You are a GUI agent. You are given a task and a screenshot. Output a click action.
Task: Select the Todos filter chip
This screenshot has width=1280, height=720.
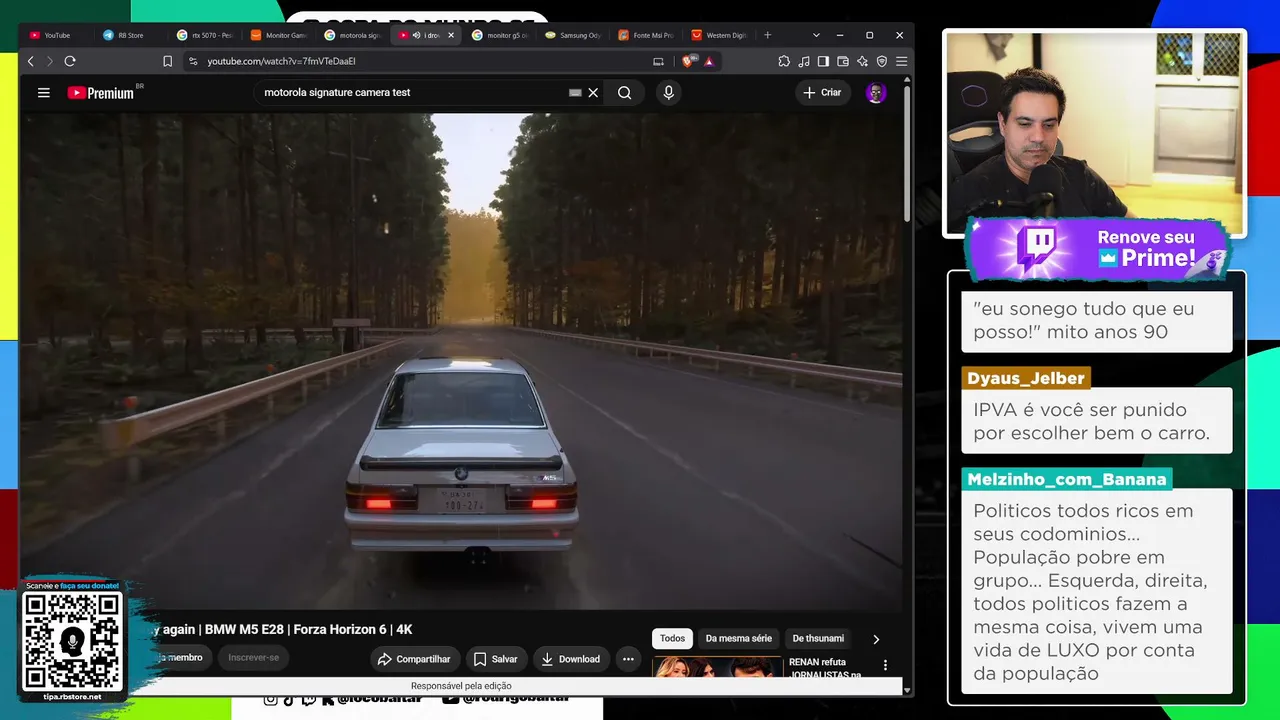(673, 638)
